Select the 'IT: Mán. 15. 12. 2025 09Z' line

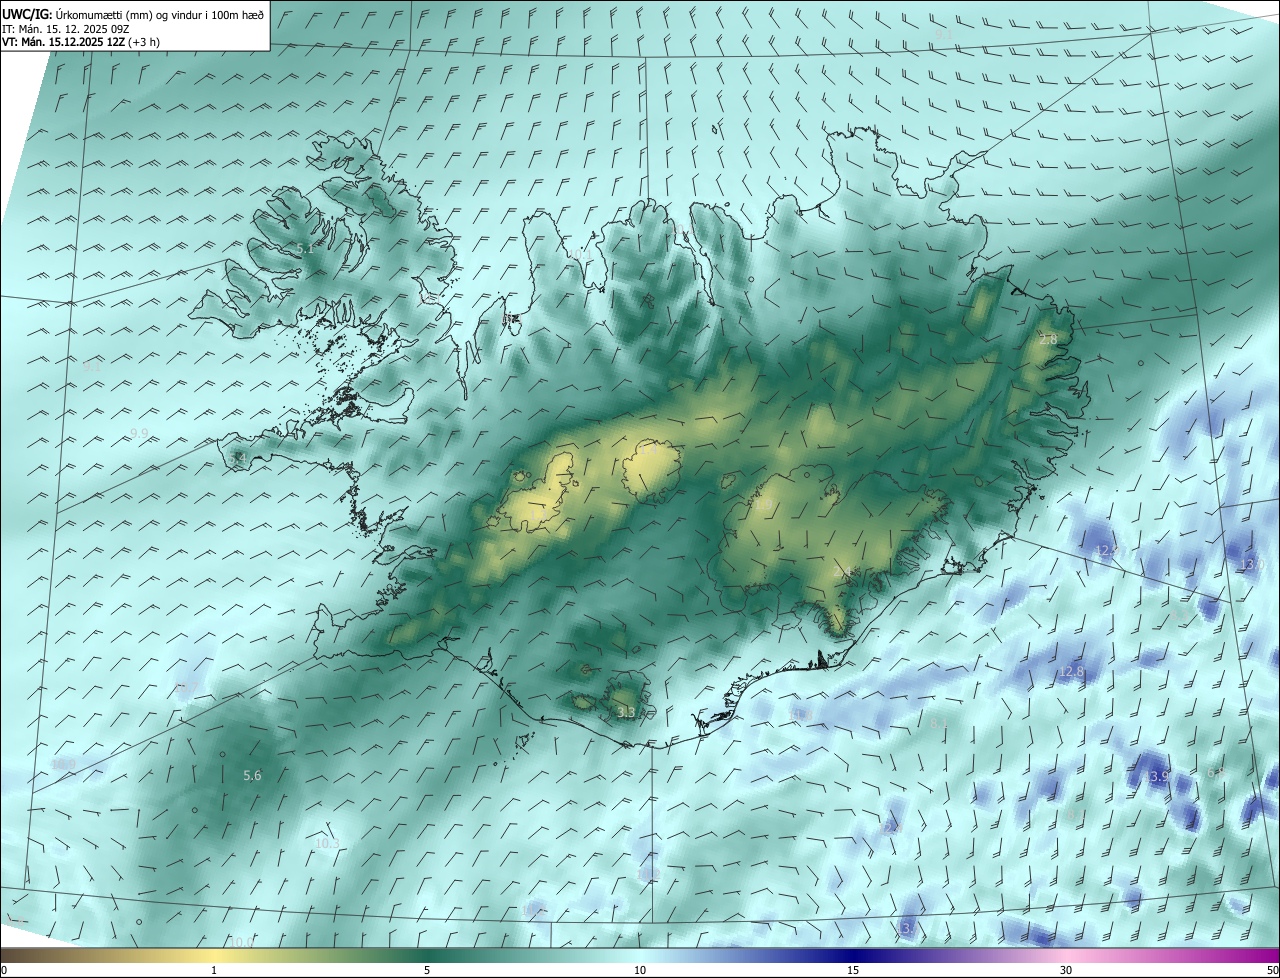coord(67,29)
